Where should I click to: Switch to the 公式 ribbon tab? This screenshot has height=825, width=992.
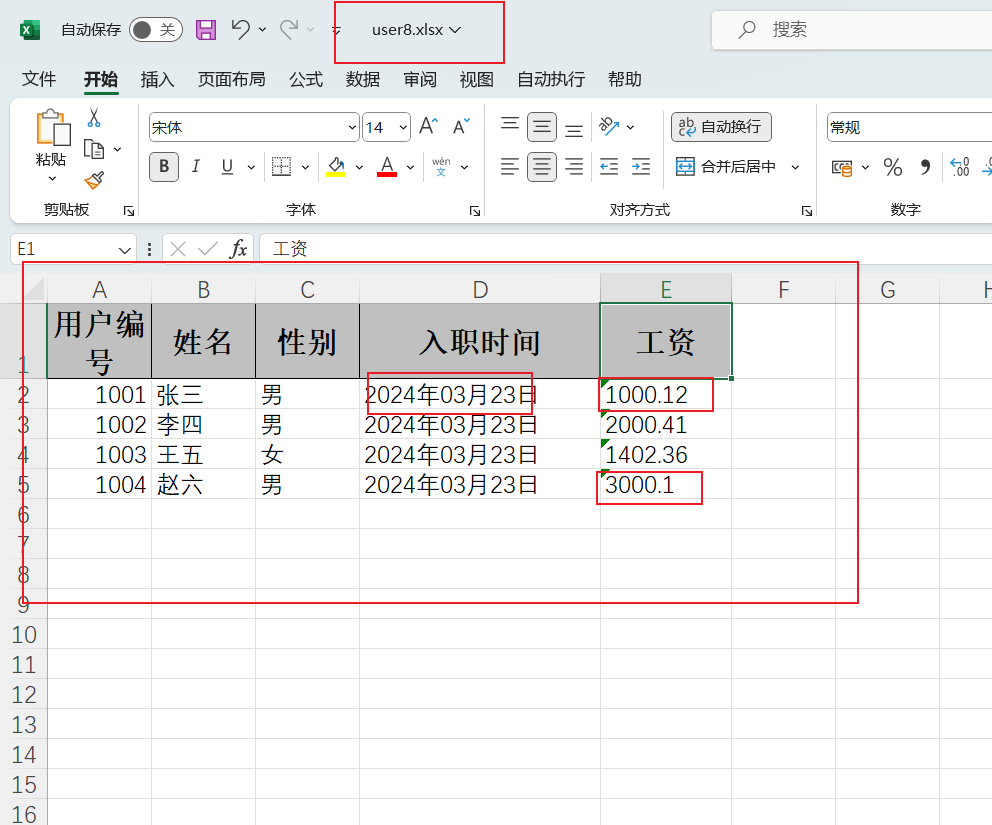[x=305, y=79]
